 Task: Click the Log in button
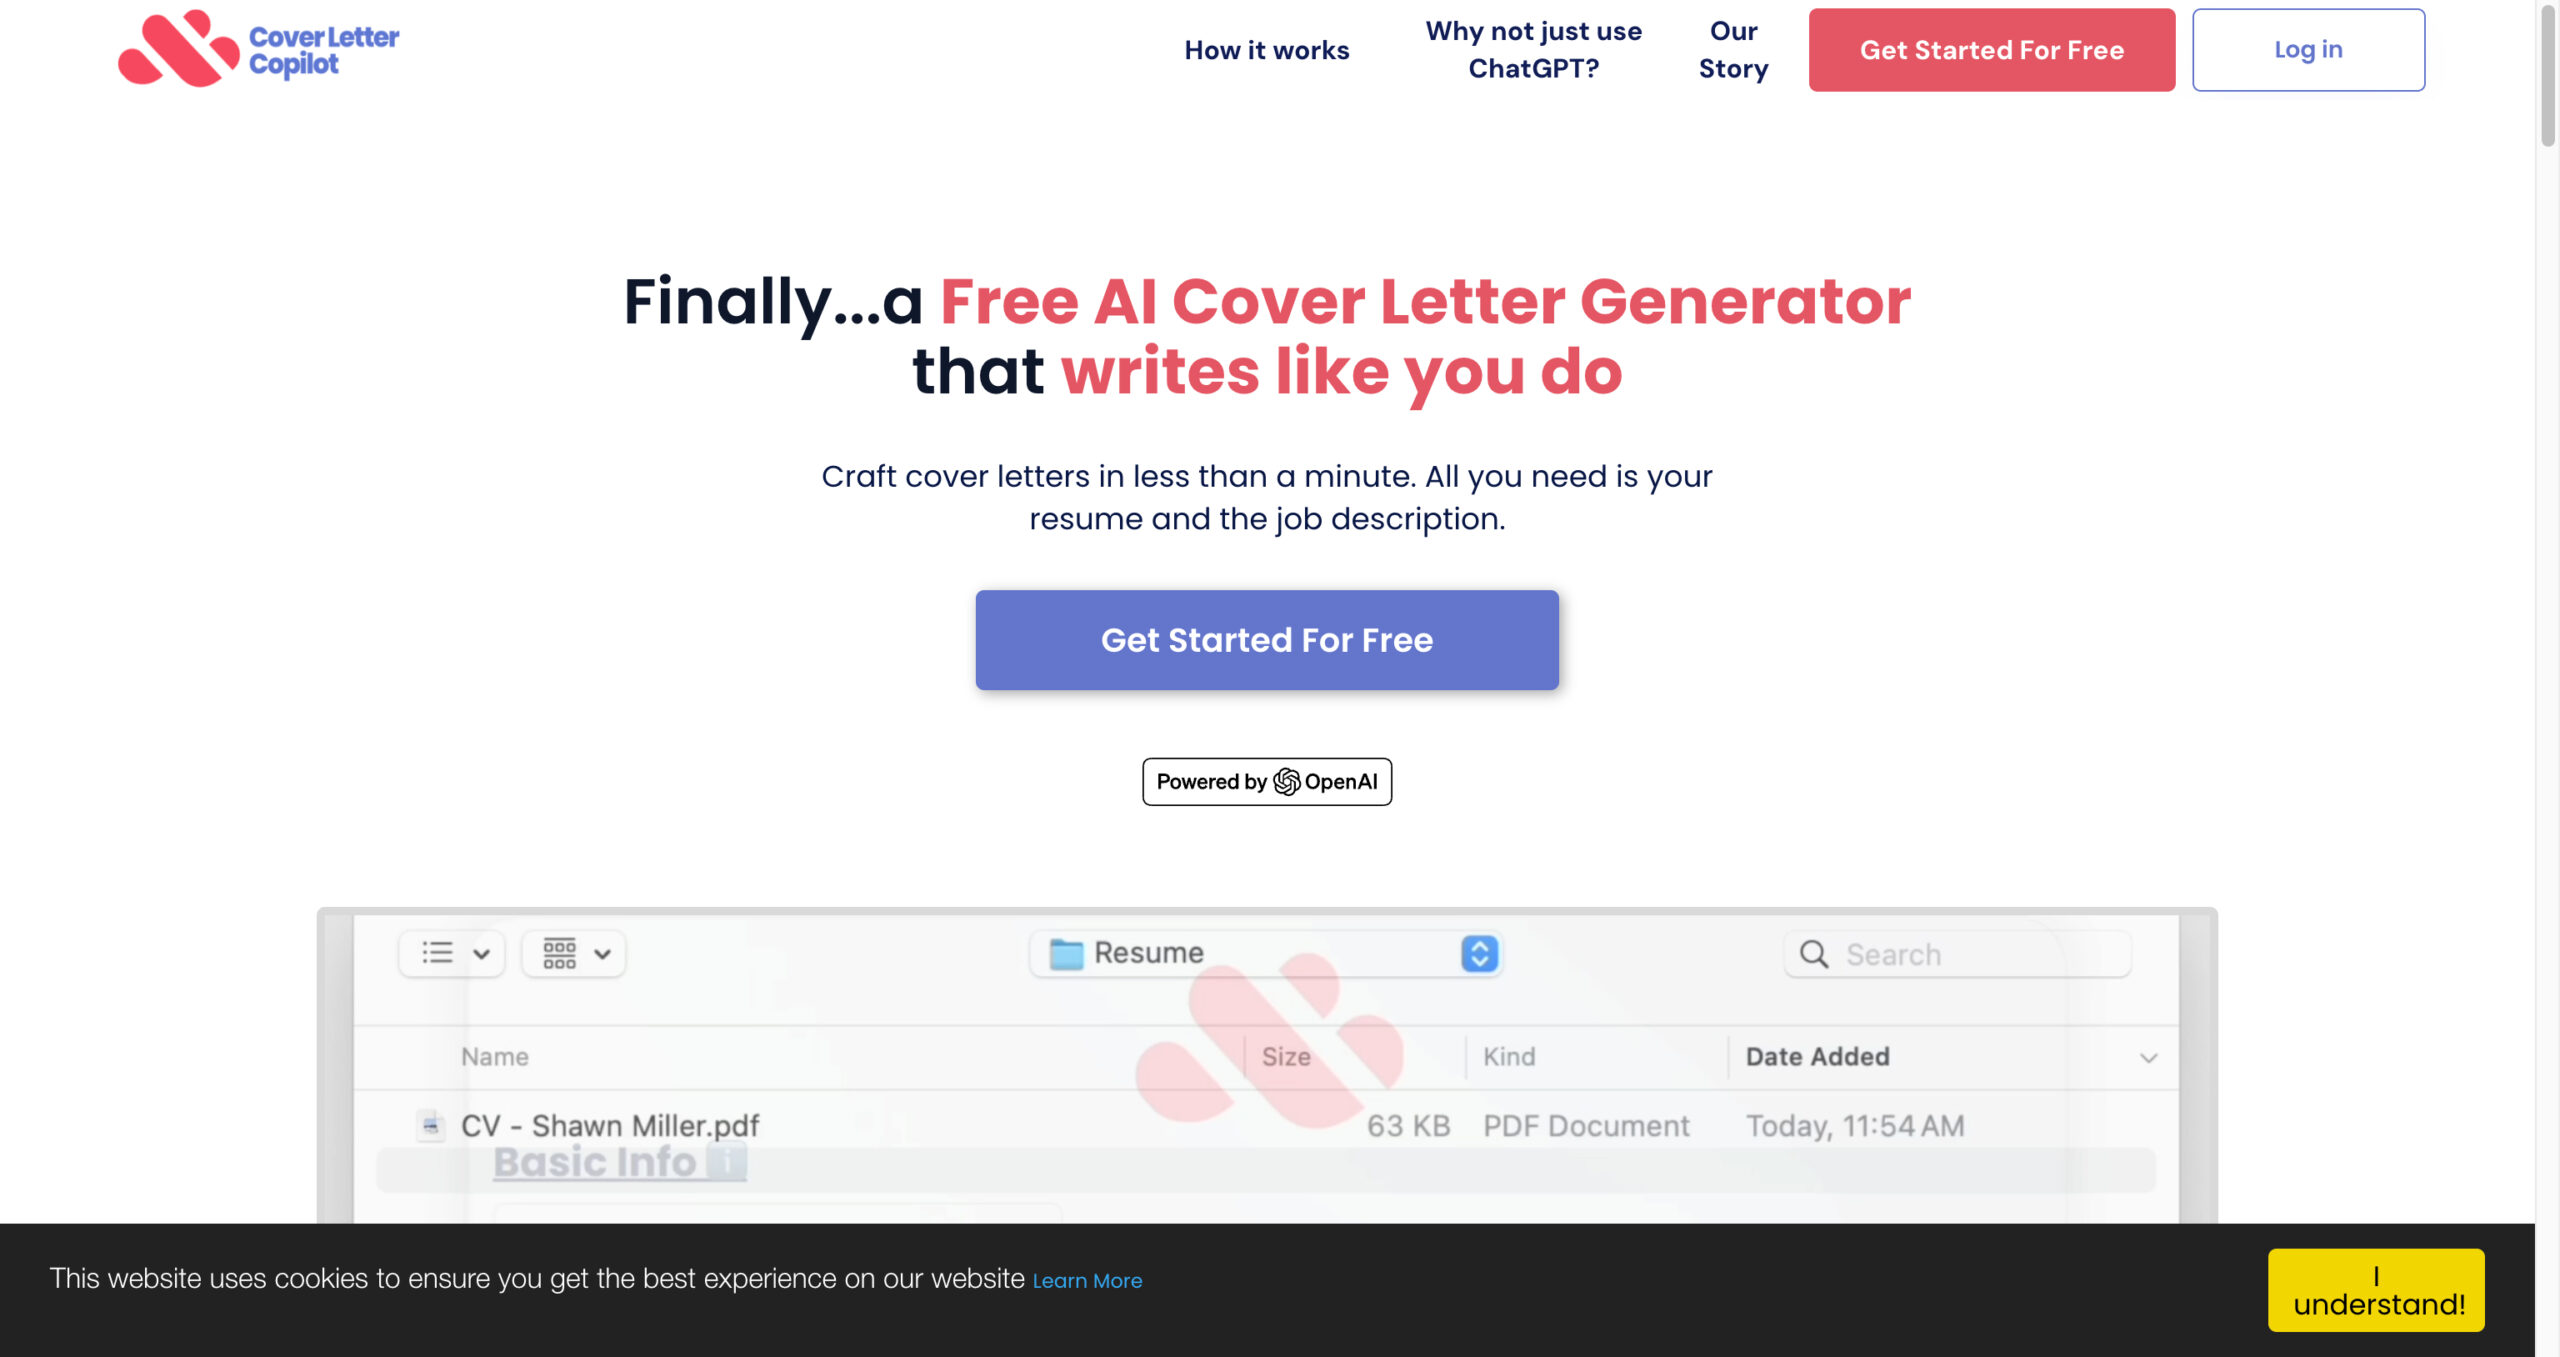coord(2308,49)
